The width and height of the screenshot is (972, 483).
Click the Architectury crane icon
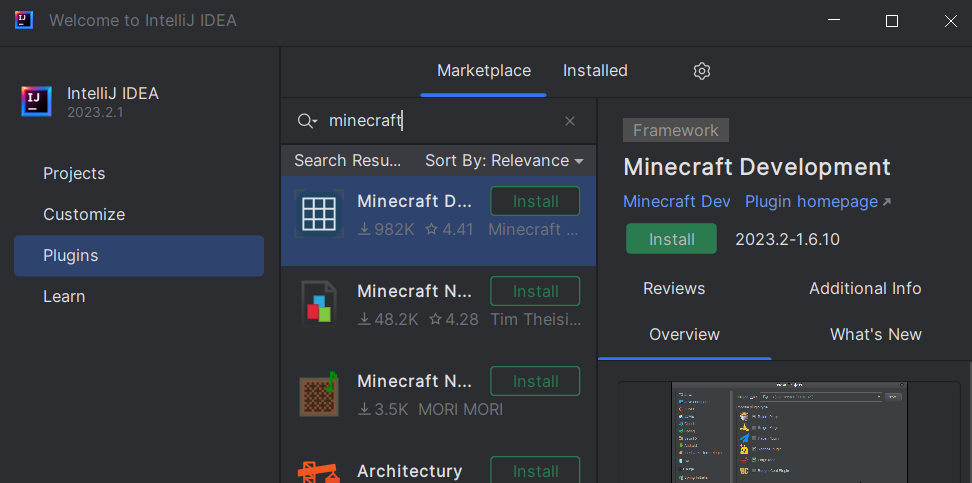point(319,472)
